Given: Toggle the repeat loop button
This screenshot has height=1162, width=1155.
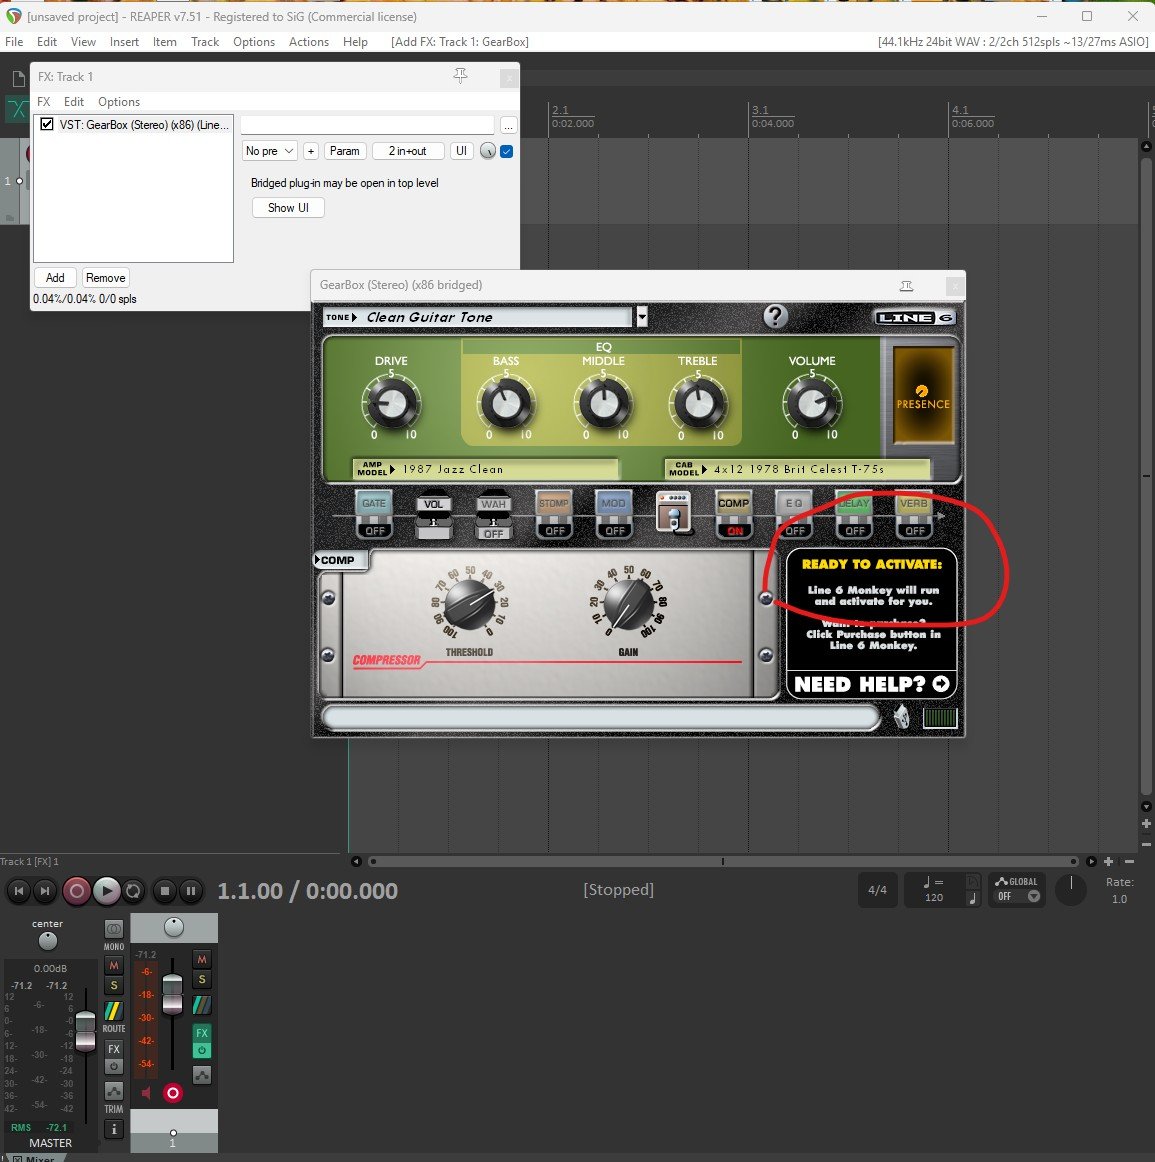Looking at the screenshot, I should 133,890.
